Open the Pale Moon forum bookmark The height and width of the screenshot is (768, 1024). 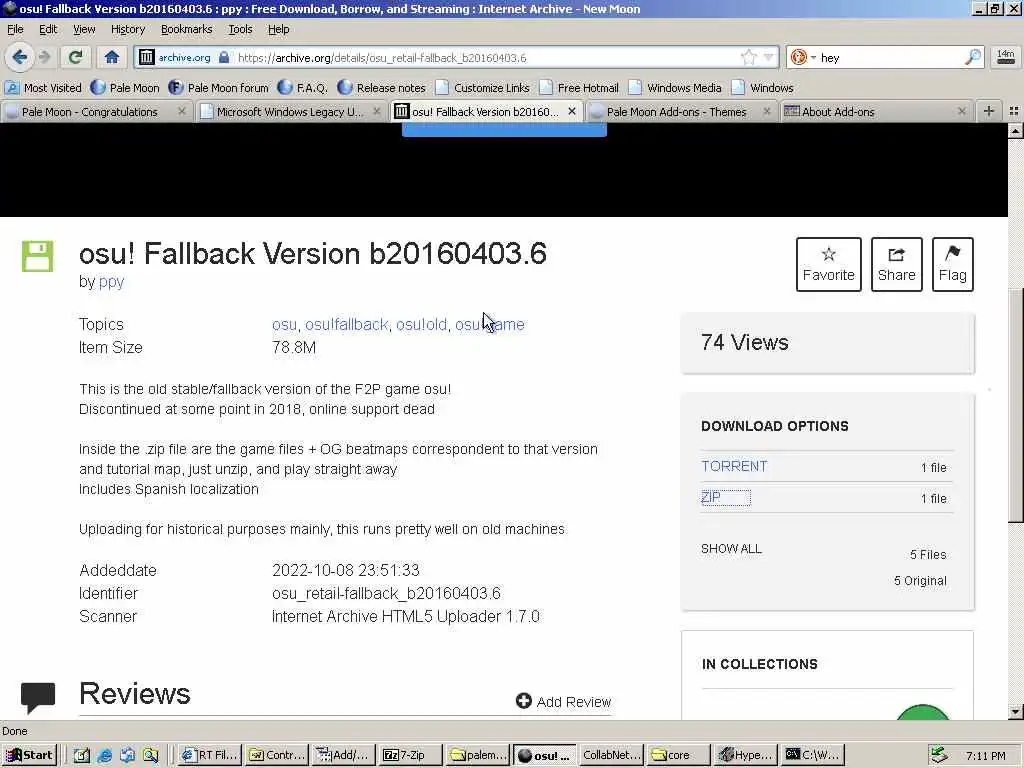coord(219,88)
